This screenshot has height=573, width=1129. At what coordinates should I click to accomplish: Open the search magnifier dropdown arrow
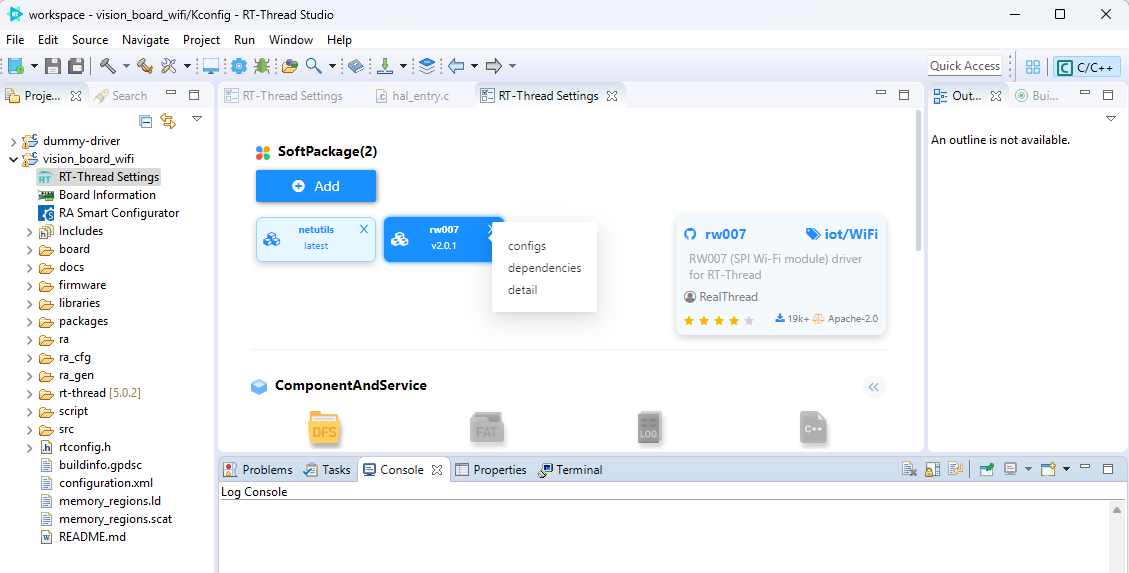coord(331,66)
